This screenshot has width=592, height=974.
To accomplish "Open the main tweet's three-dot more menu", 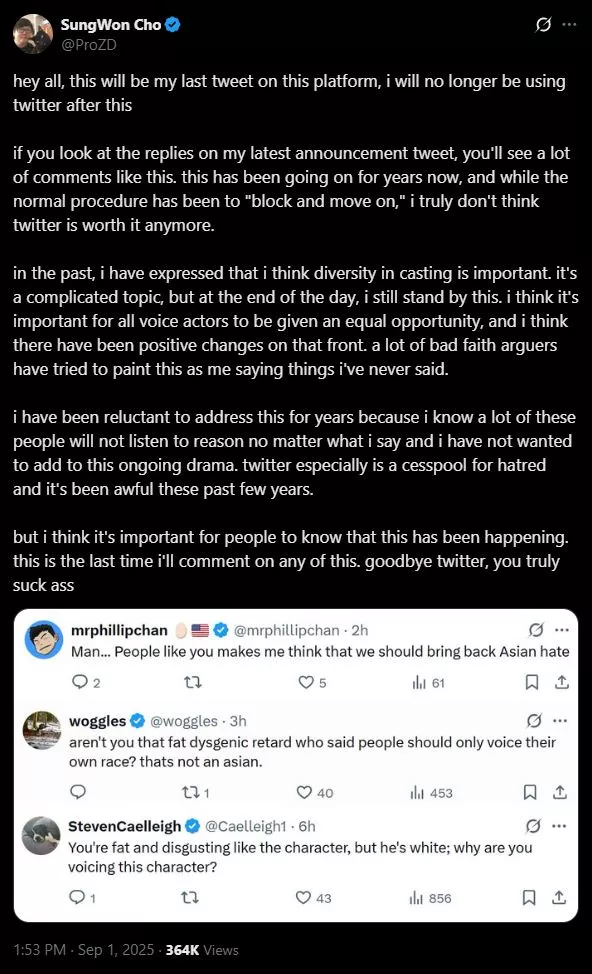I will pyautogui.click(x=568, y=25).
